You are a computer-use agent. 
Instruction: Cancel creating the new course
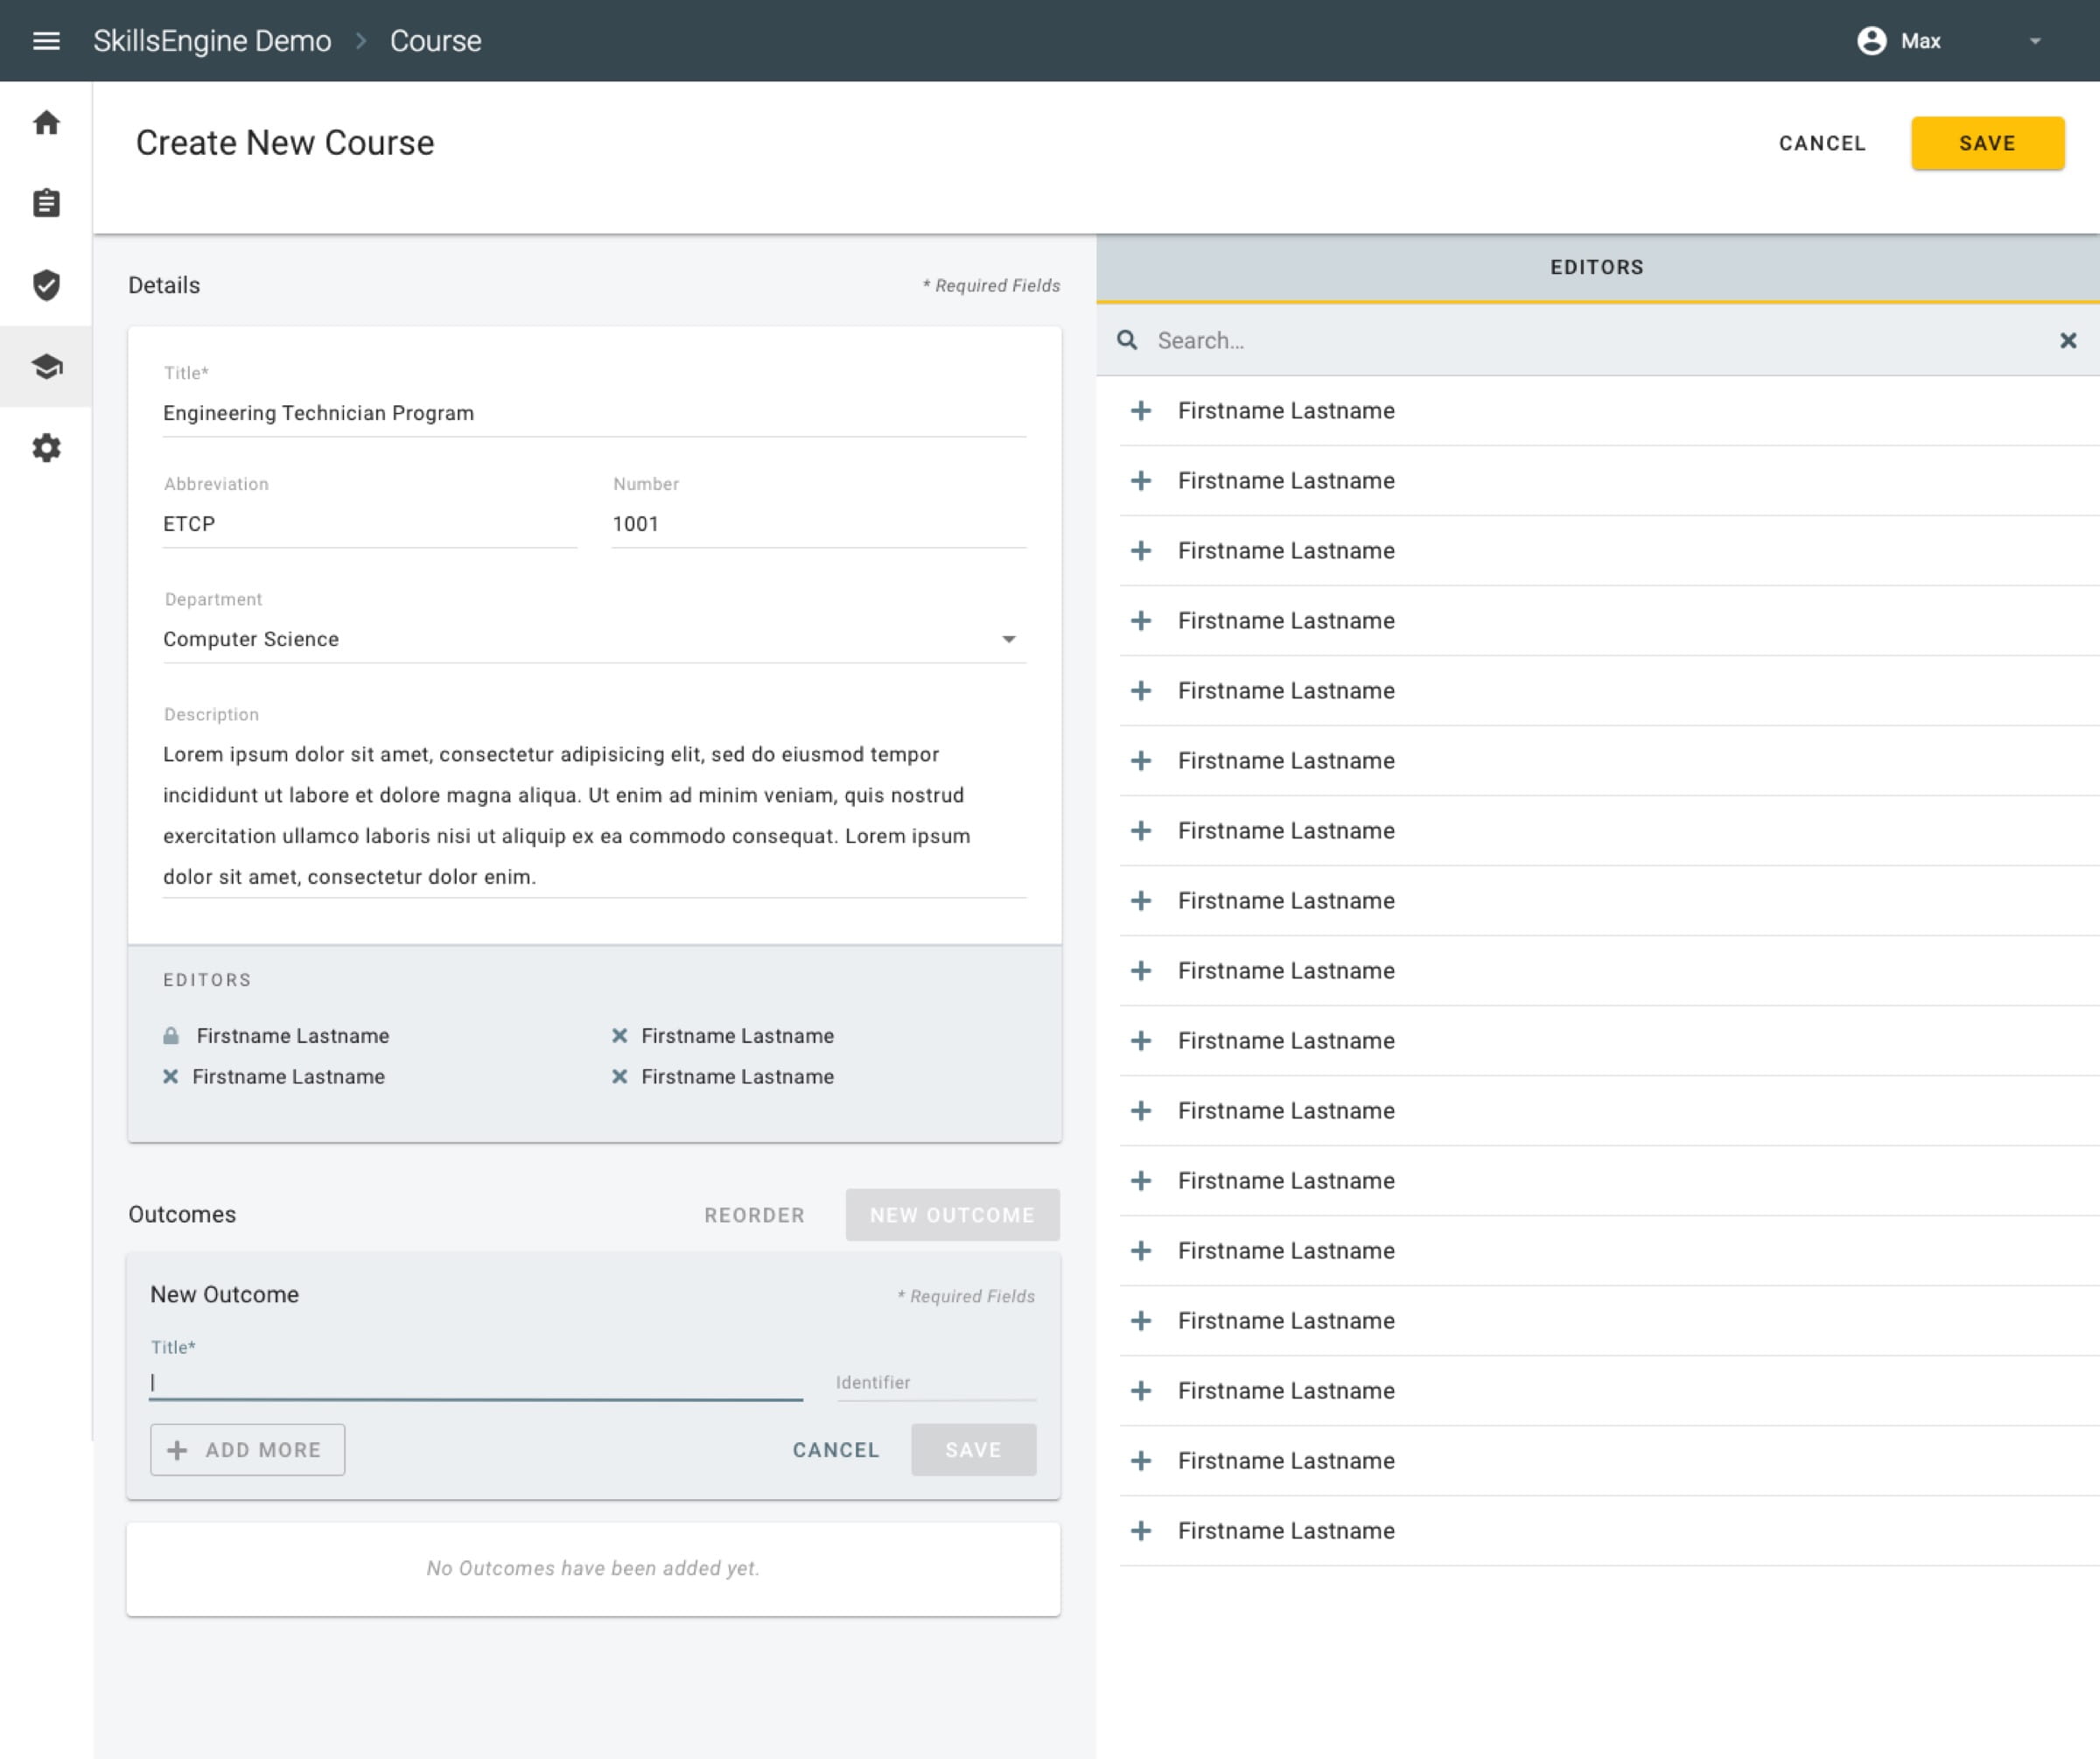click(x=1822, y=143)
